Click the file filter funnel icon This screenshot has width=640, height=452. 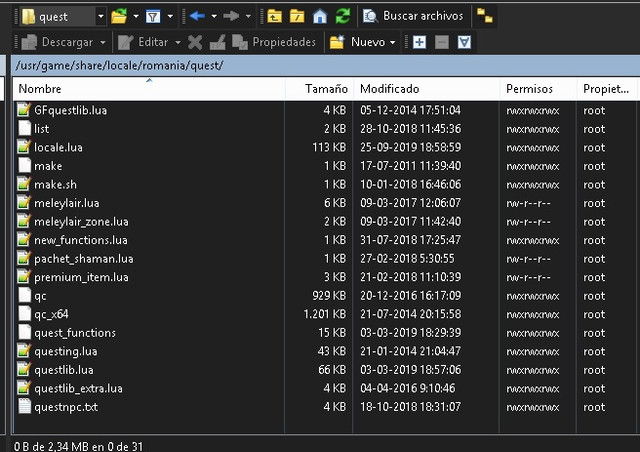[x=153, y=16]
